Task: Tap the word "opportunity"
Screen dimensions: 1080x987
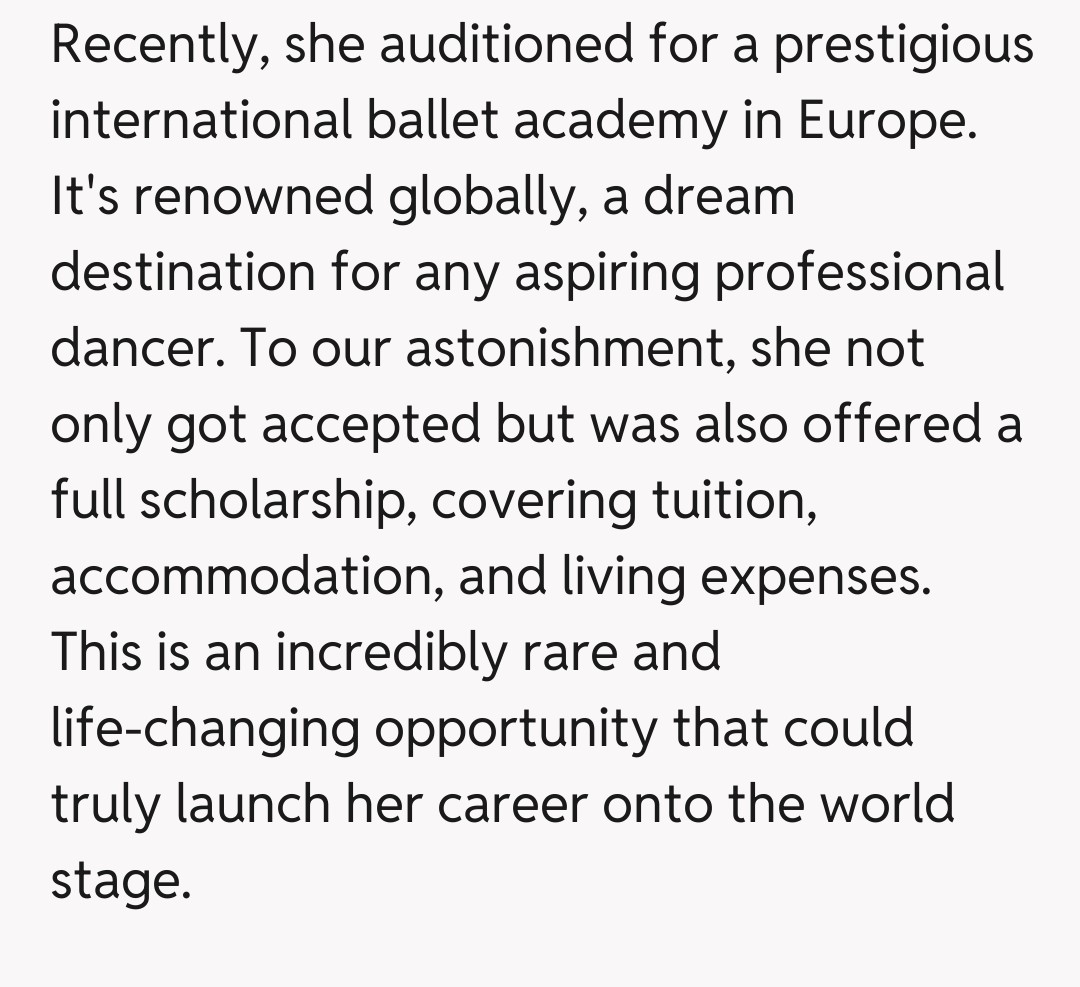Action: coord(516,729)
